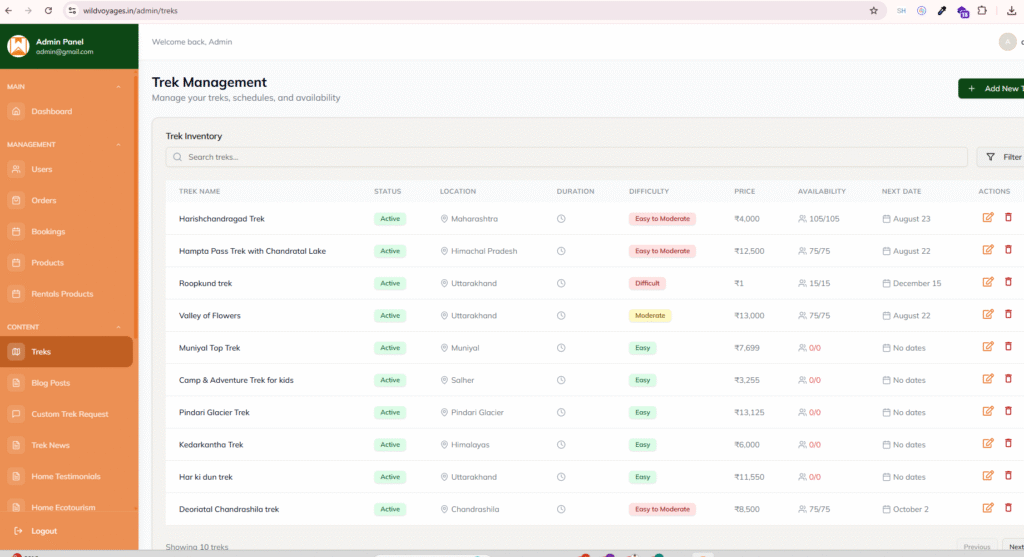Remove Roopkund trek using trash icon
The image size is (1024, 557).
click(x=1008, y=282)
